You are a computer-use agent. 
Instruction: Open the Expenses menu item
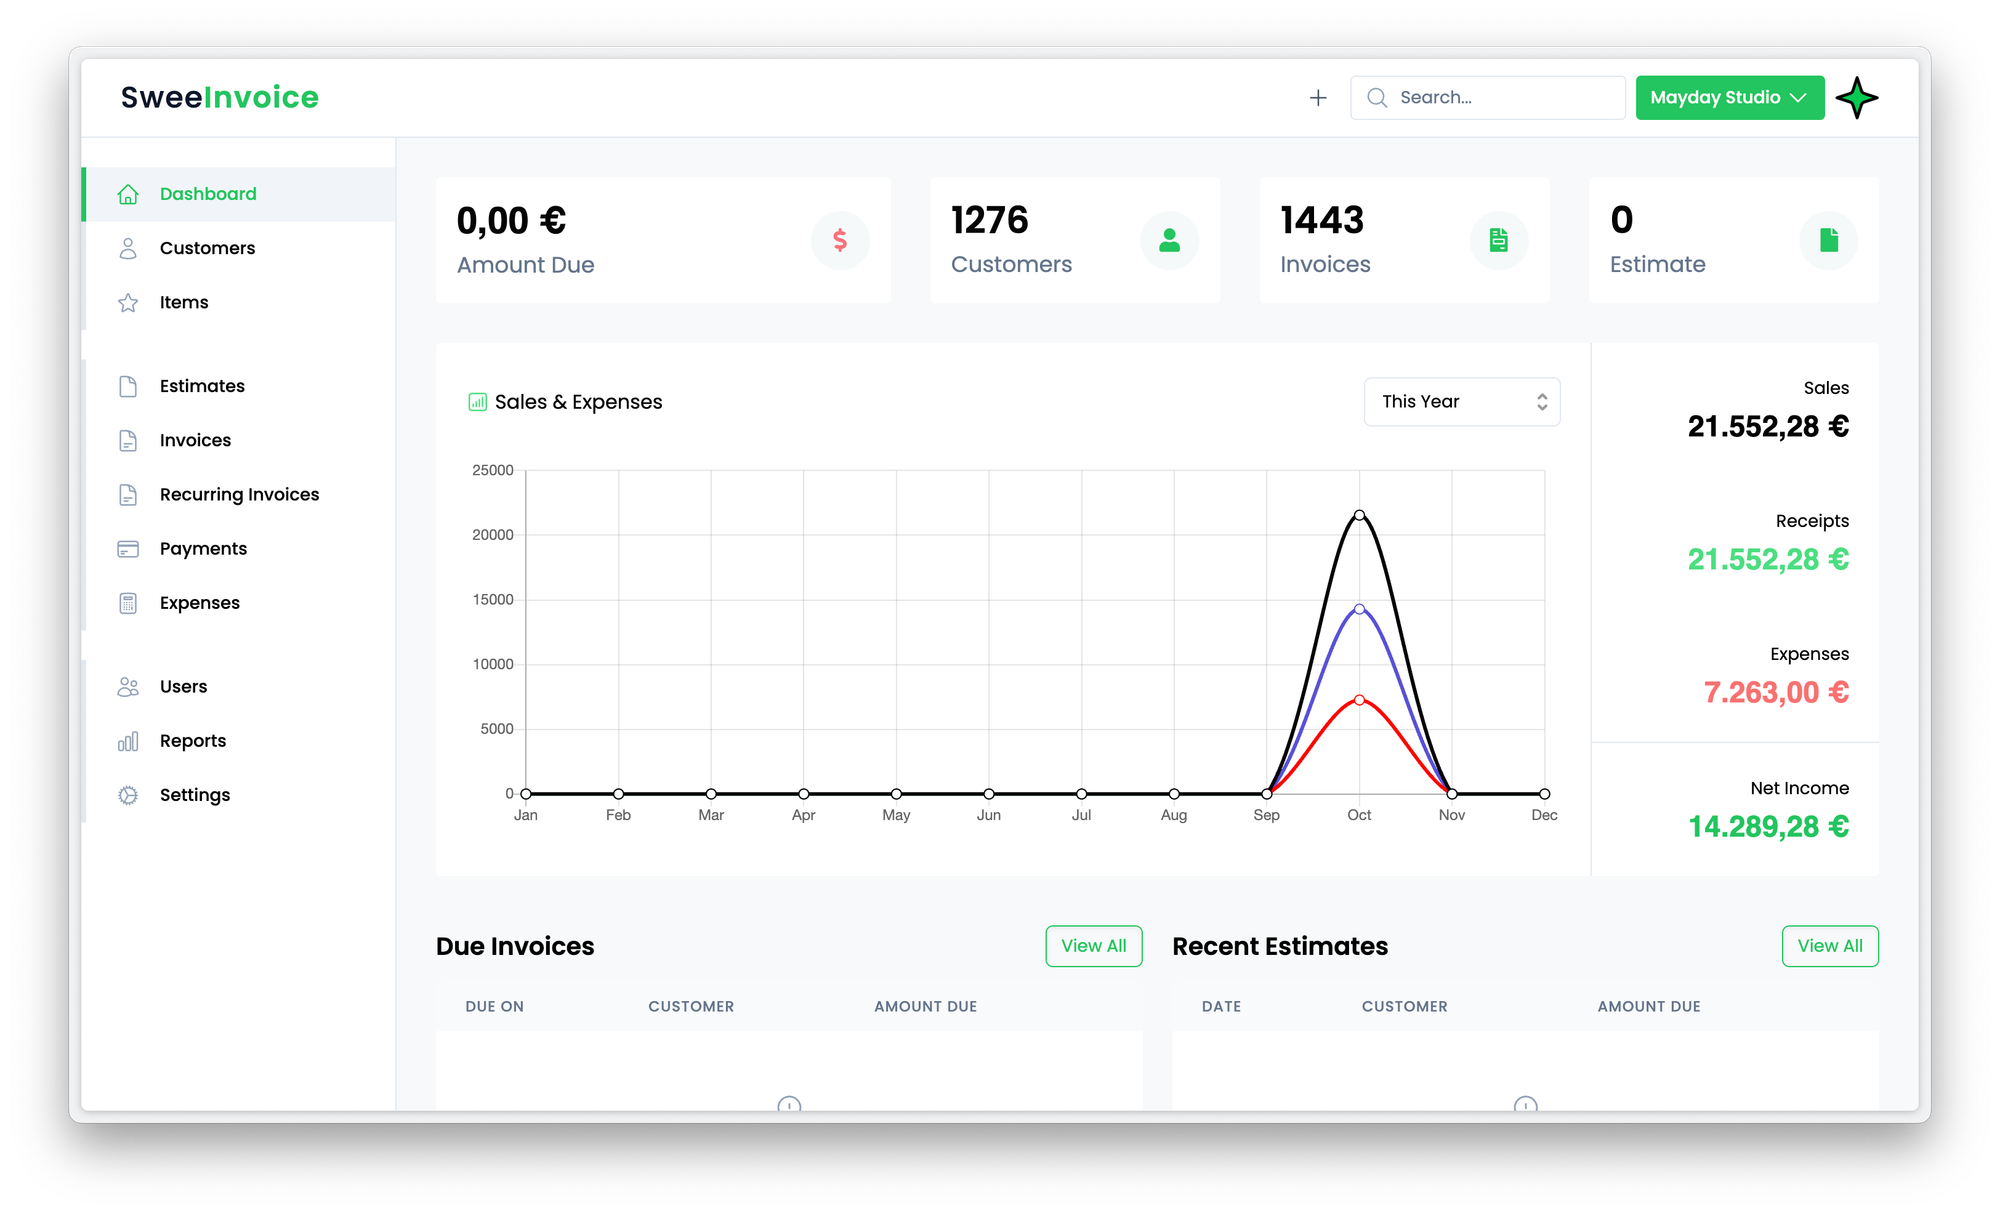point(199,603)
